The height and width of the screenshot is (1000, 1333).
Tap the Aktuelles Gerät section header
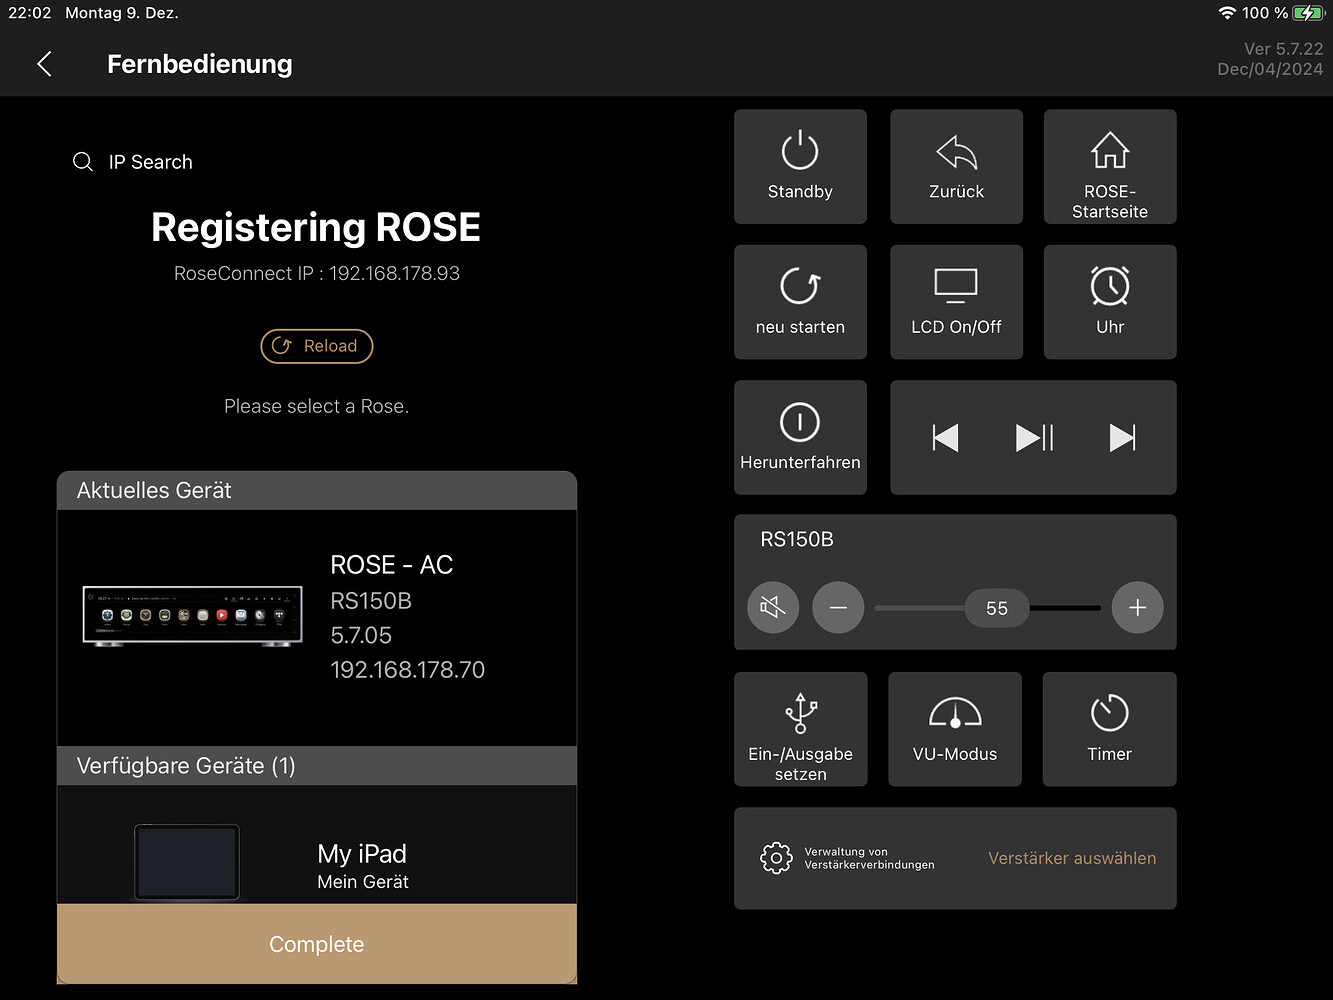pyautogui.click(x=317, y=490)
